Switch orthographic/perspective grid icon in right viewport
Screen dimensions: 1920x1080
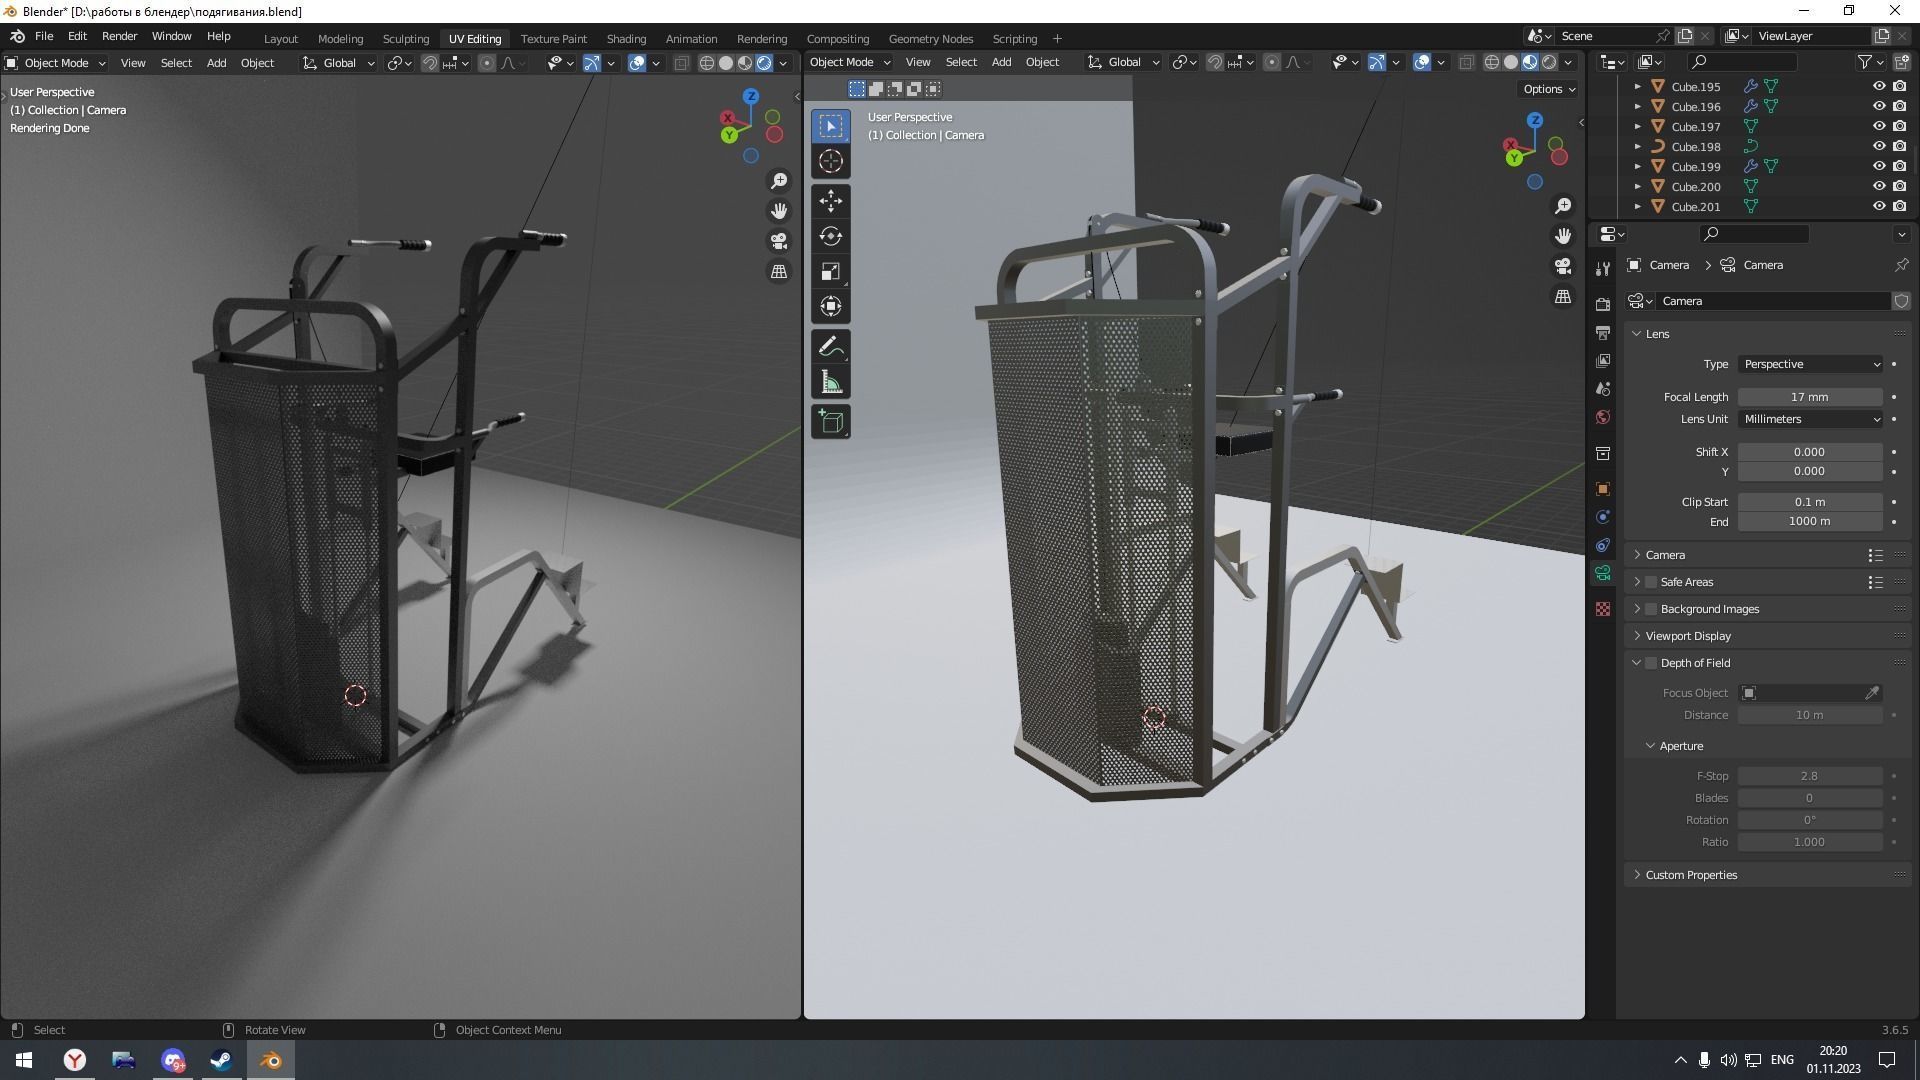pos(1562,297)
